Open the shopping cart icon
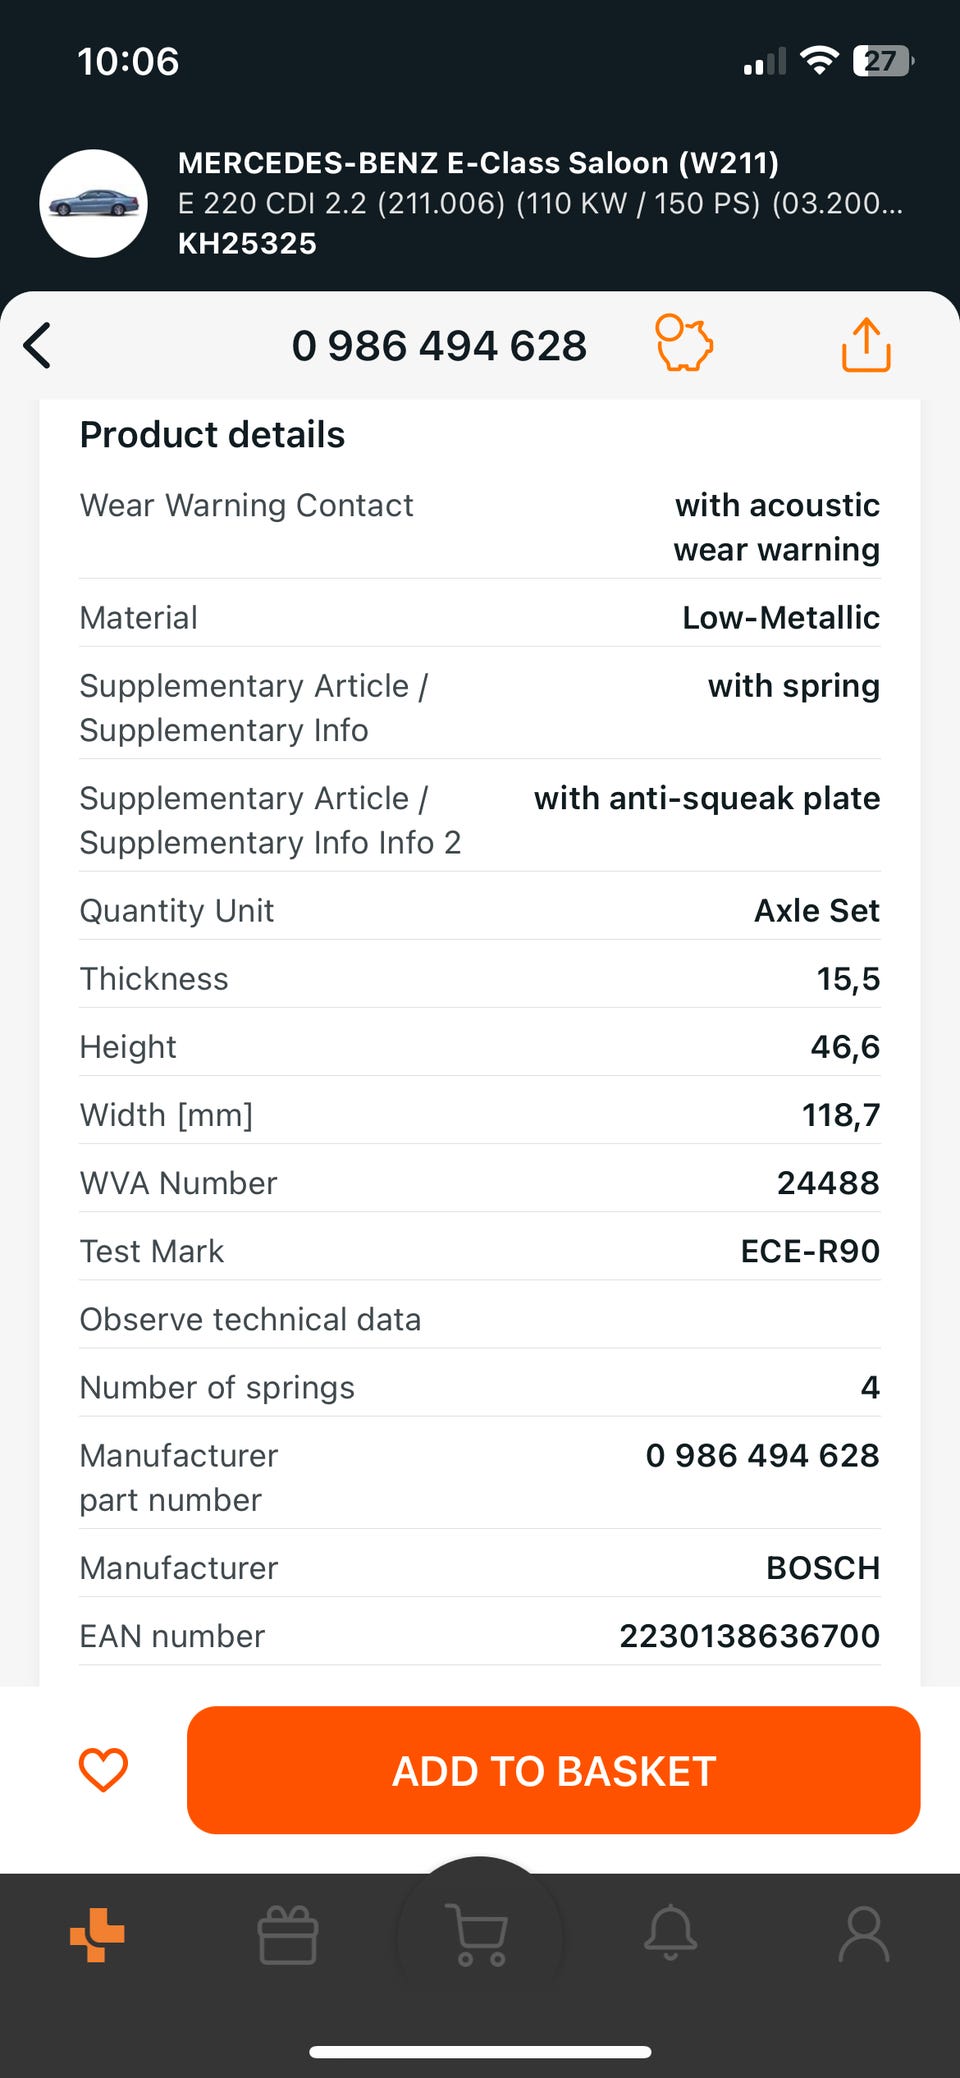 (479, 1936)
